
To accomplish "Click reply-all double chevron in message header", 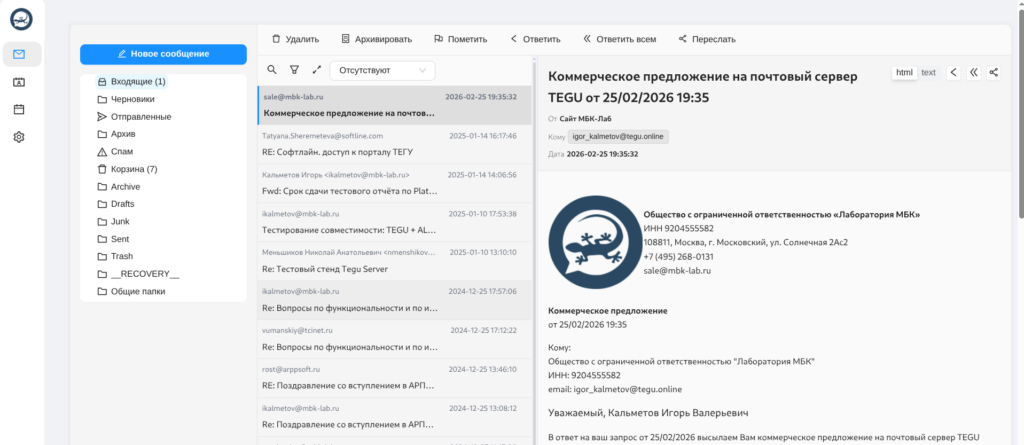I will coord(973,72).
